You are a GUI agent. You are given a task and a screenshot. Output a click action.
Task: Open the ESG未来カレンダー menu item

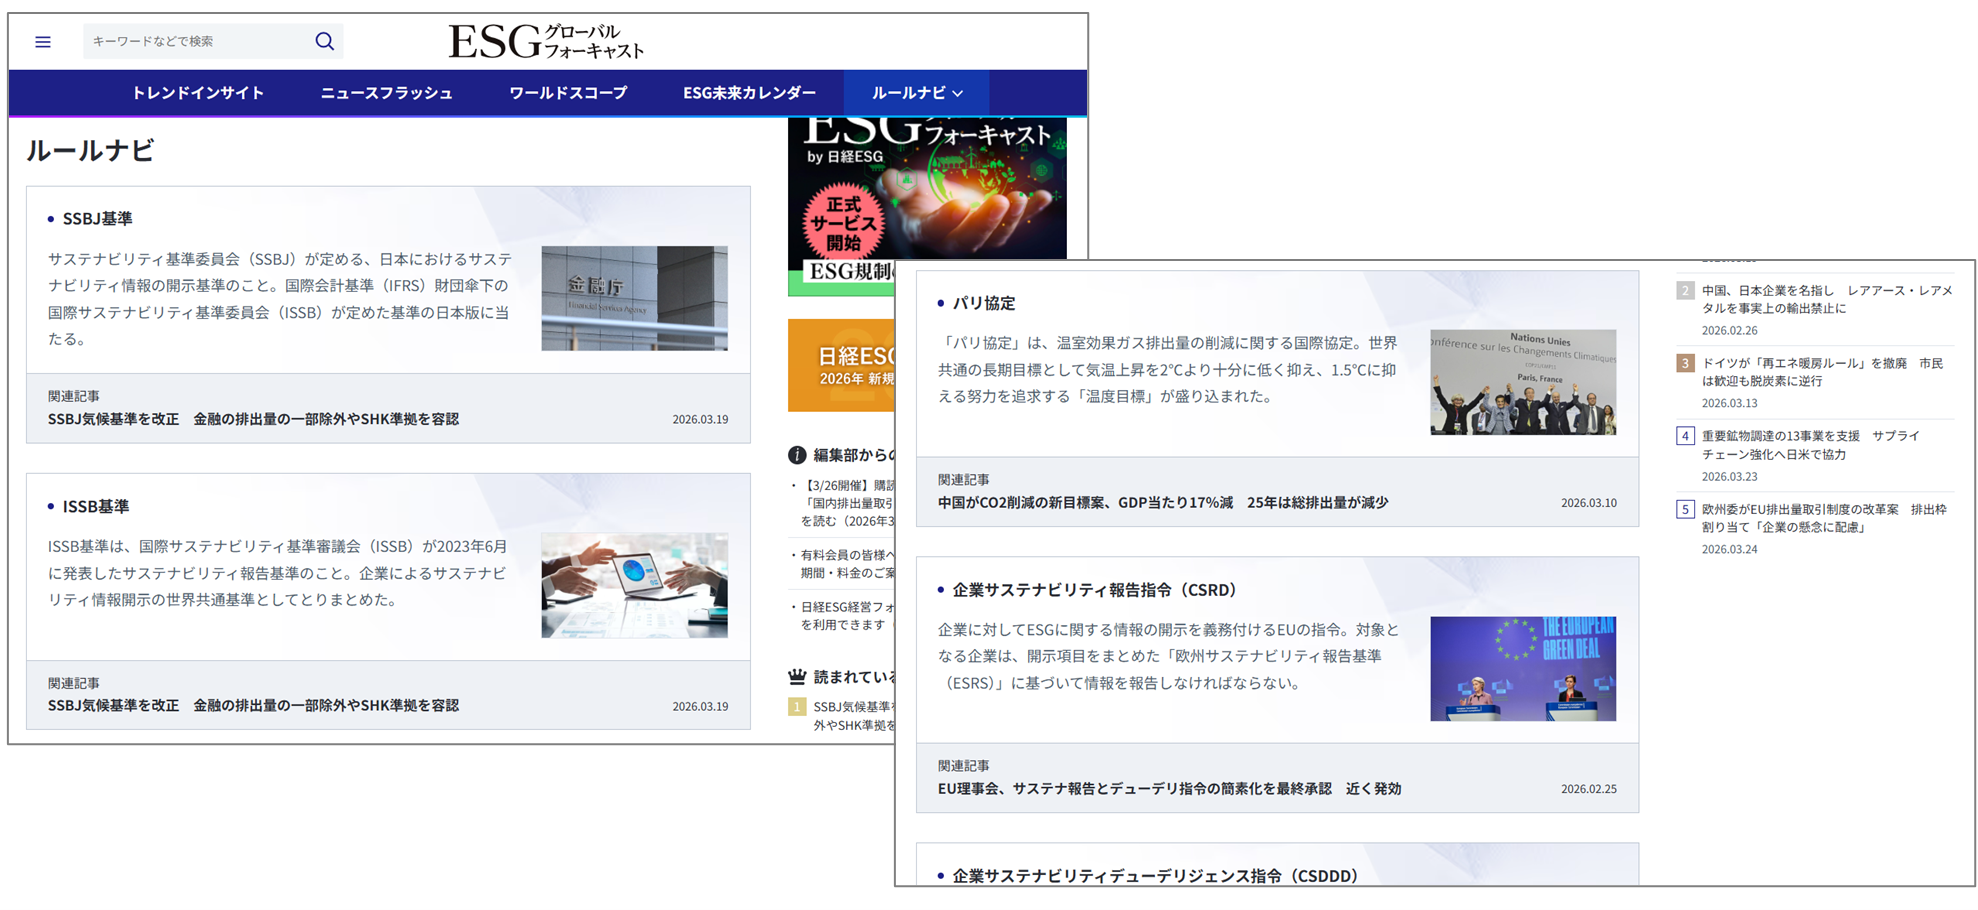(x=749, y=93)
